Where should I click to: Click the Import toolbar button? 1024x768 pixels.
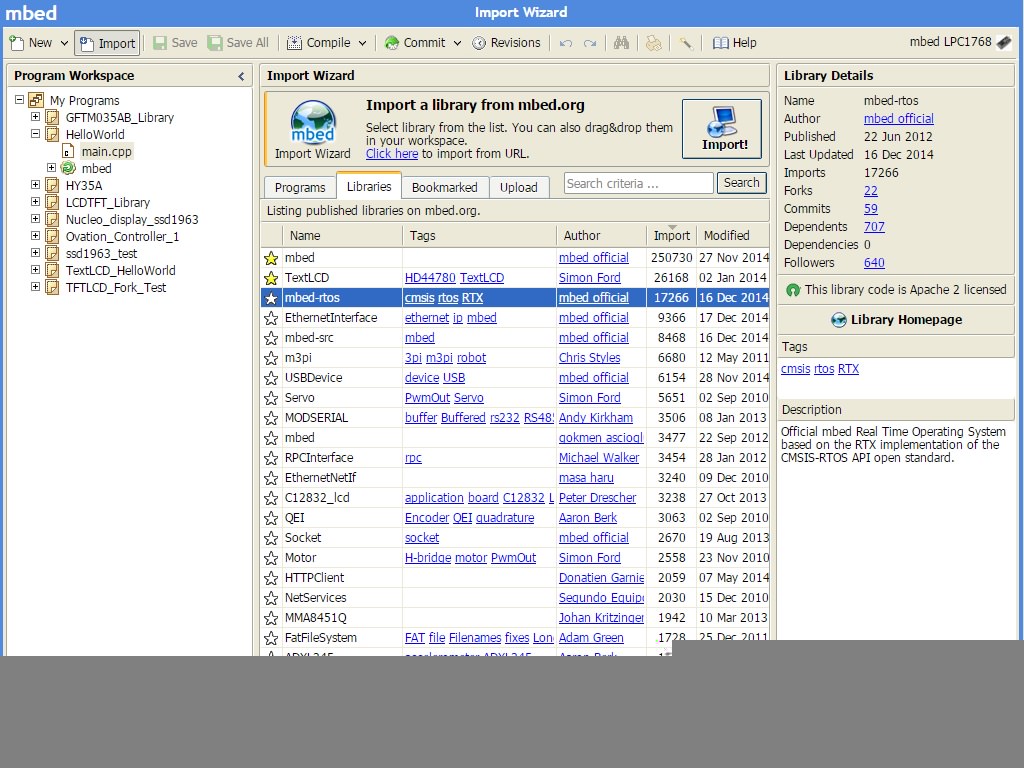[107, 43]
